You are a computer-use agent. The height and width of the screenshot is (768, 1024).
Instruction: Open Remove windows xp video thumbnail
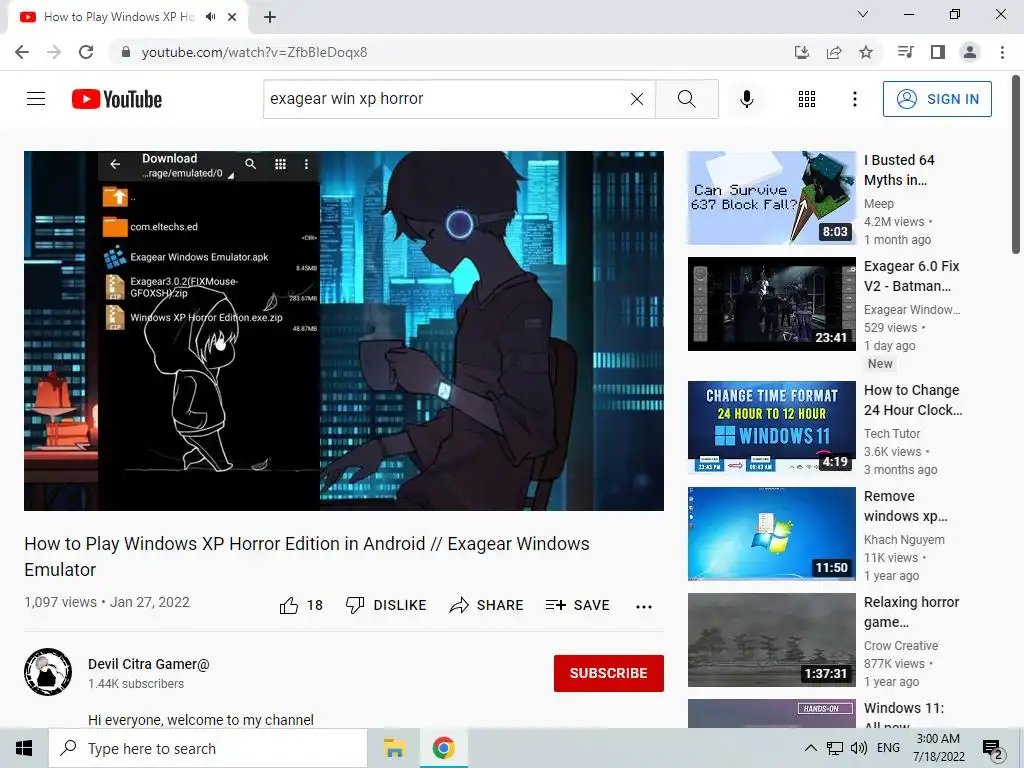coord(771,534)
